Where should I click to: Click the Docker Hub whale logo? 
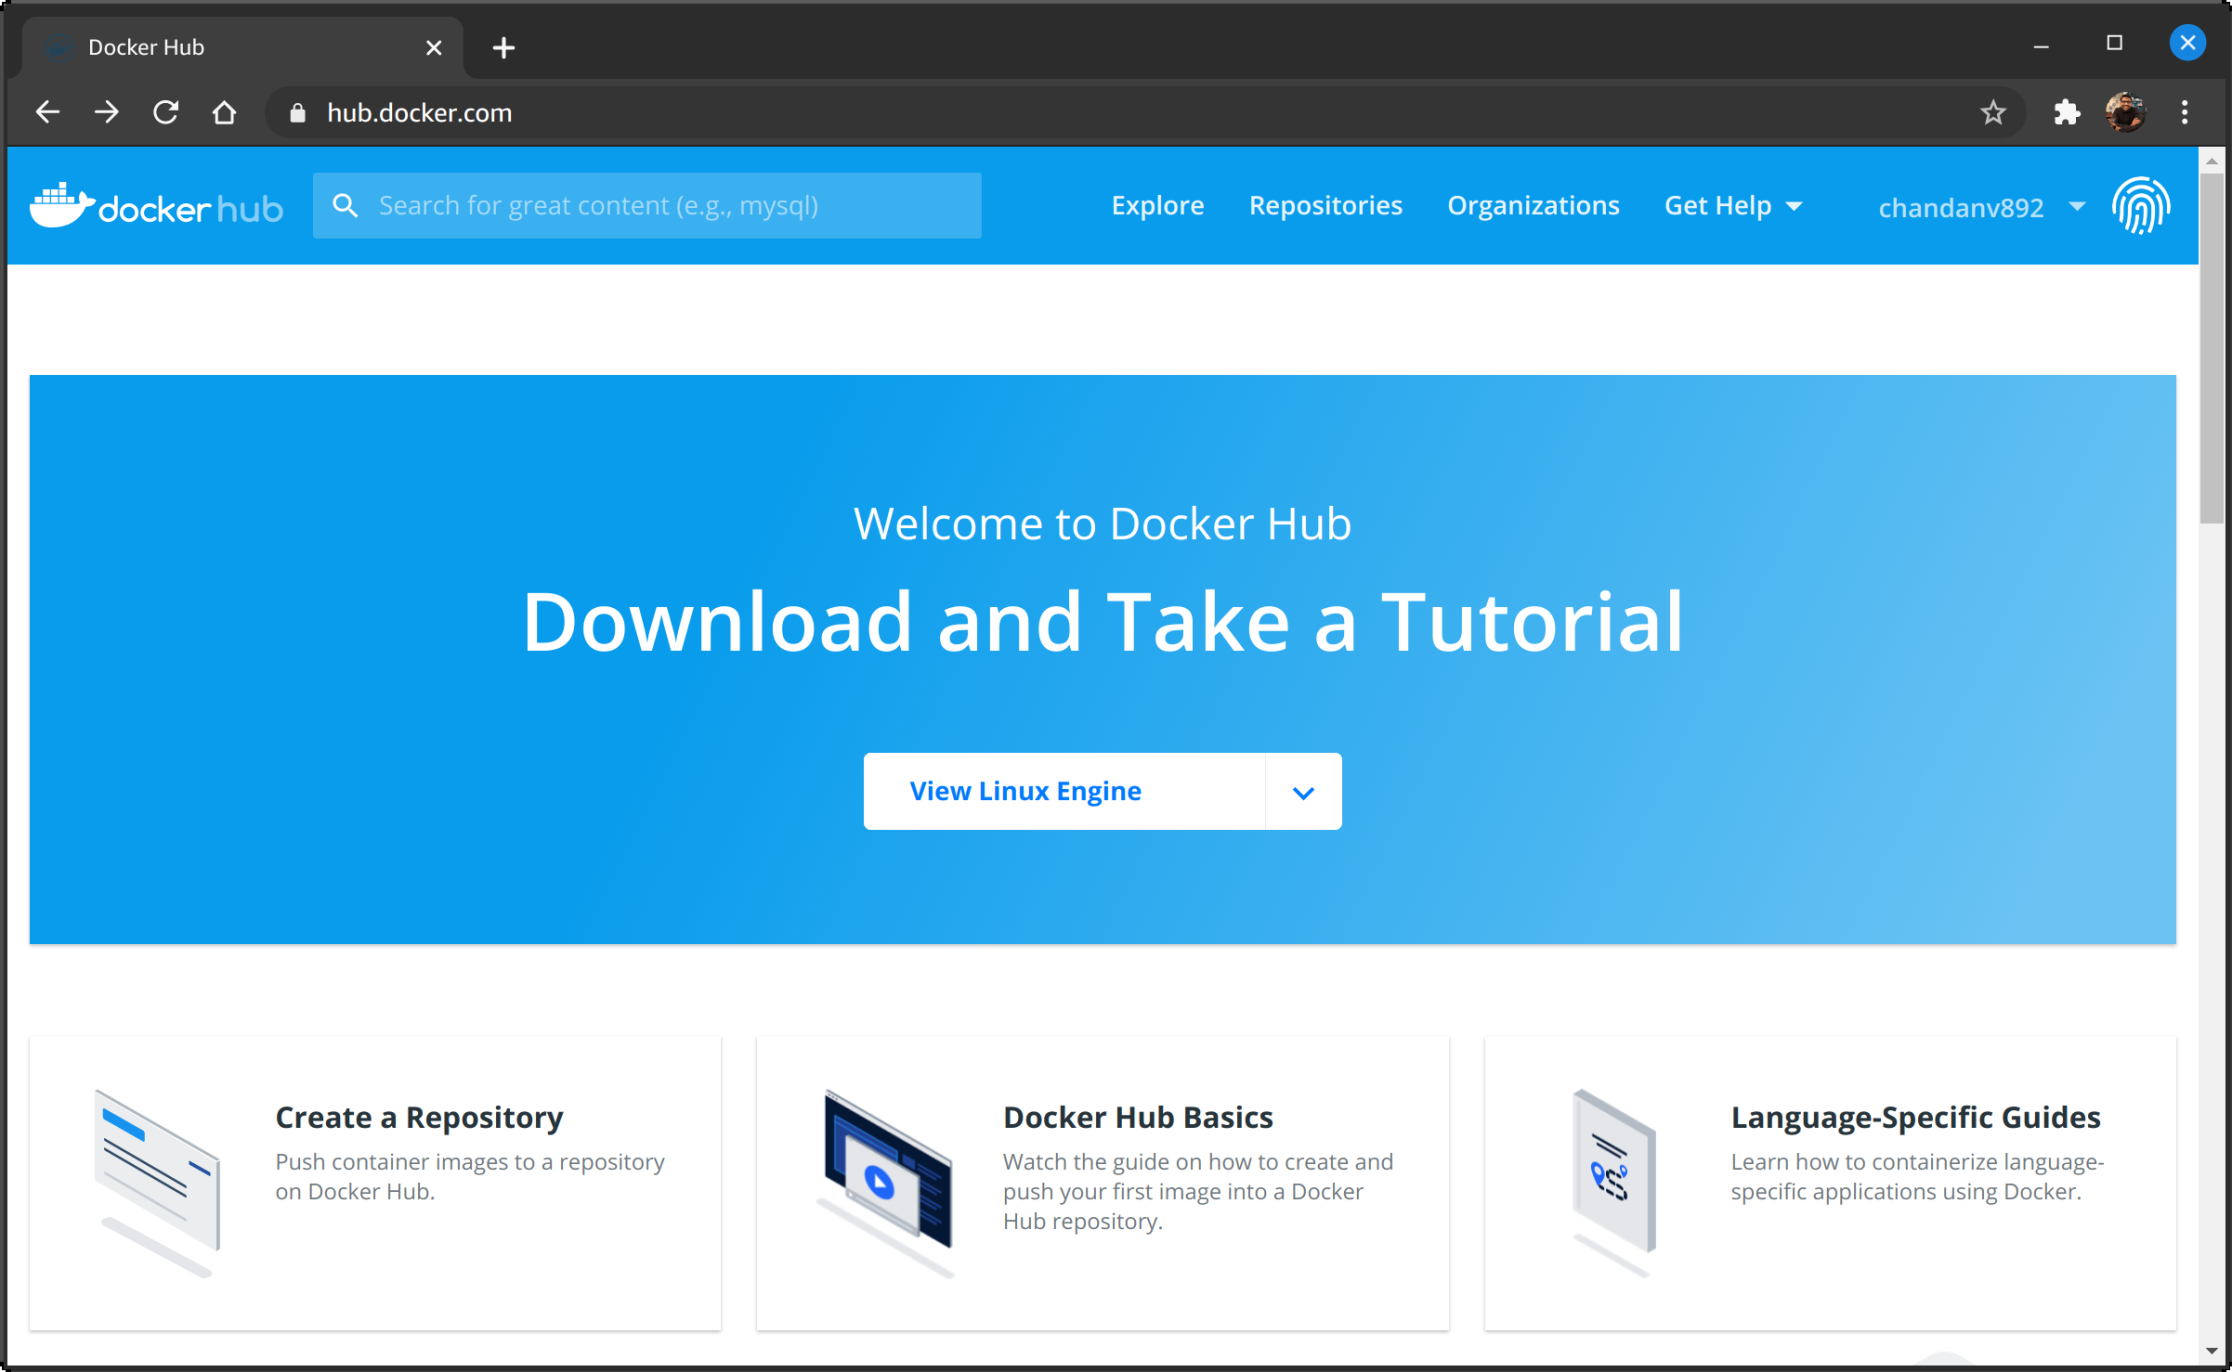click(60, 203)
